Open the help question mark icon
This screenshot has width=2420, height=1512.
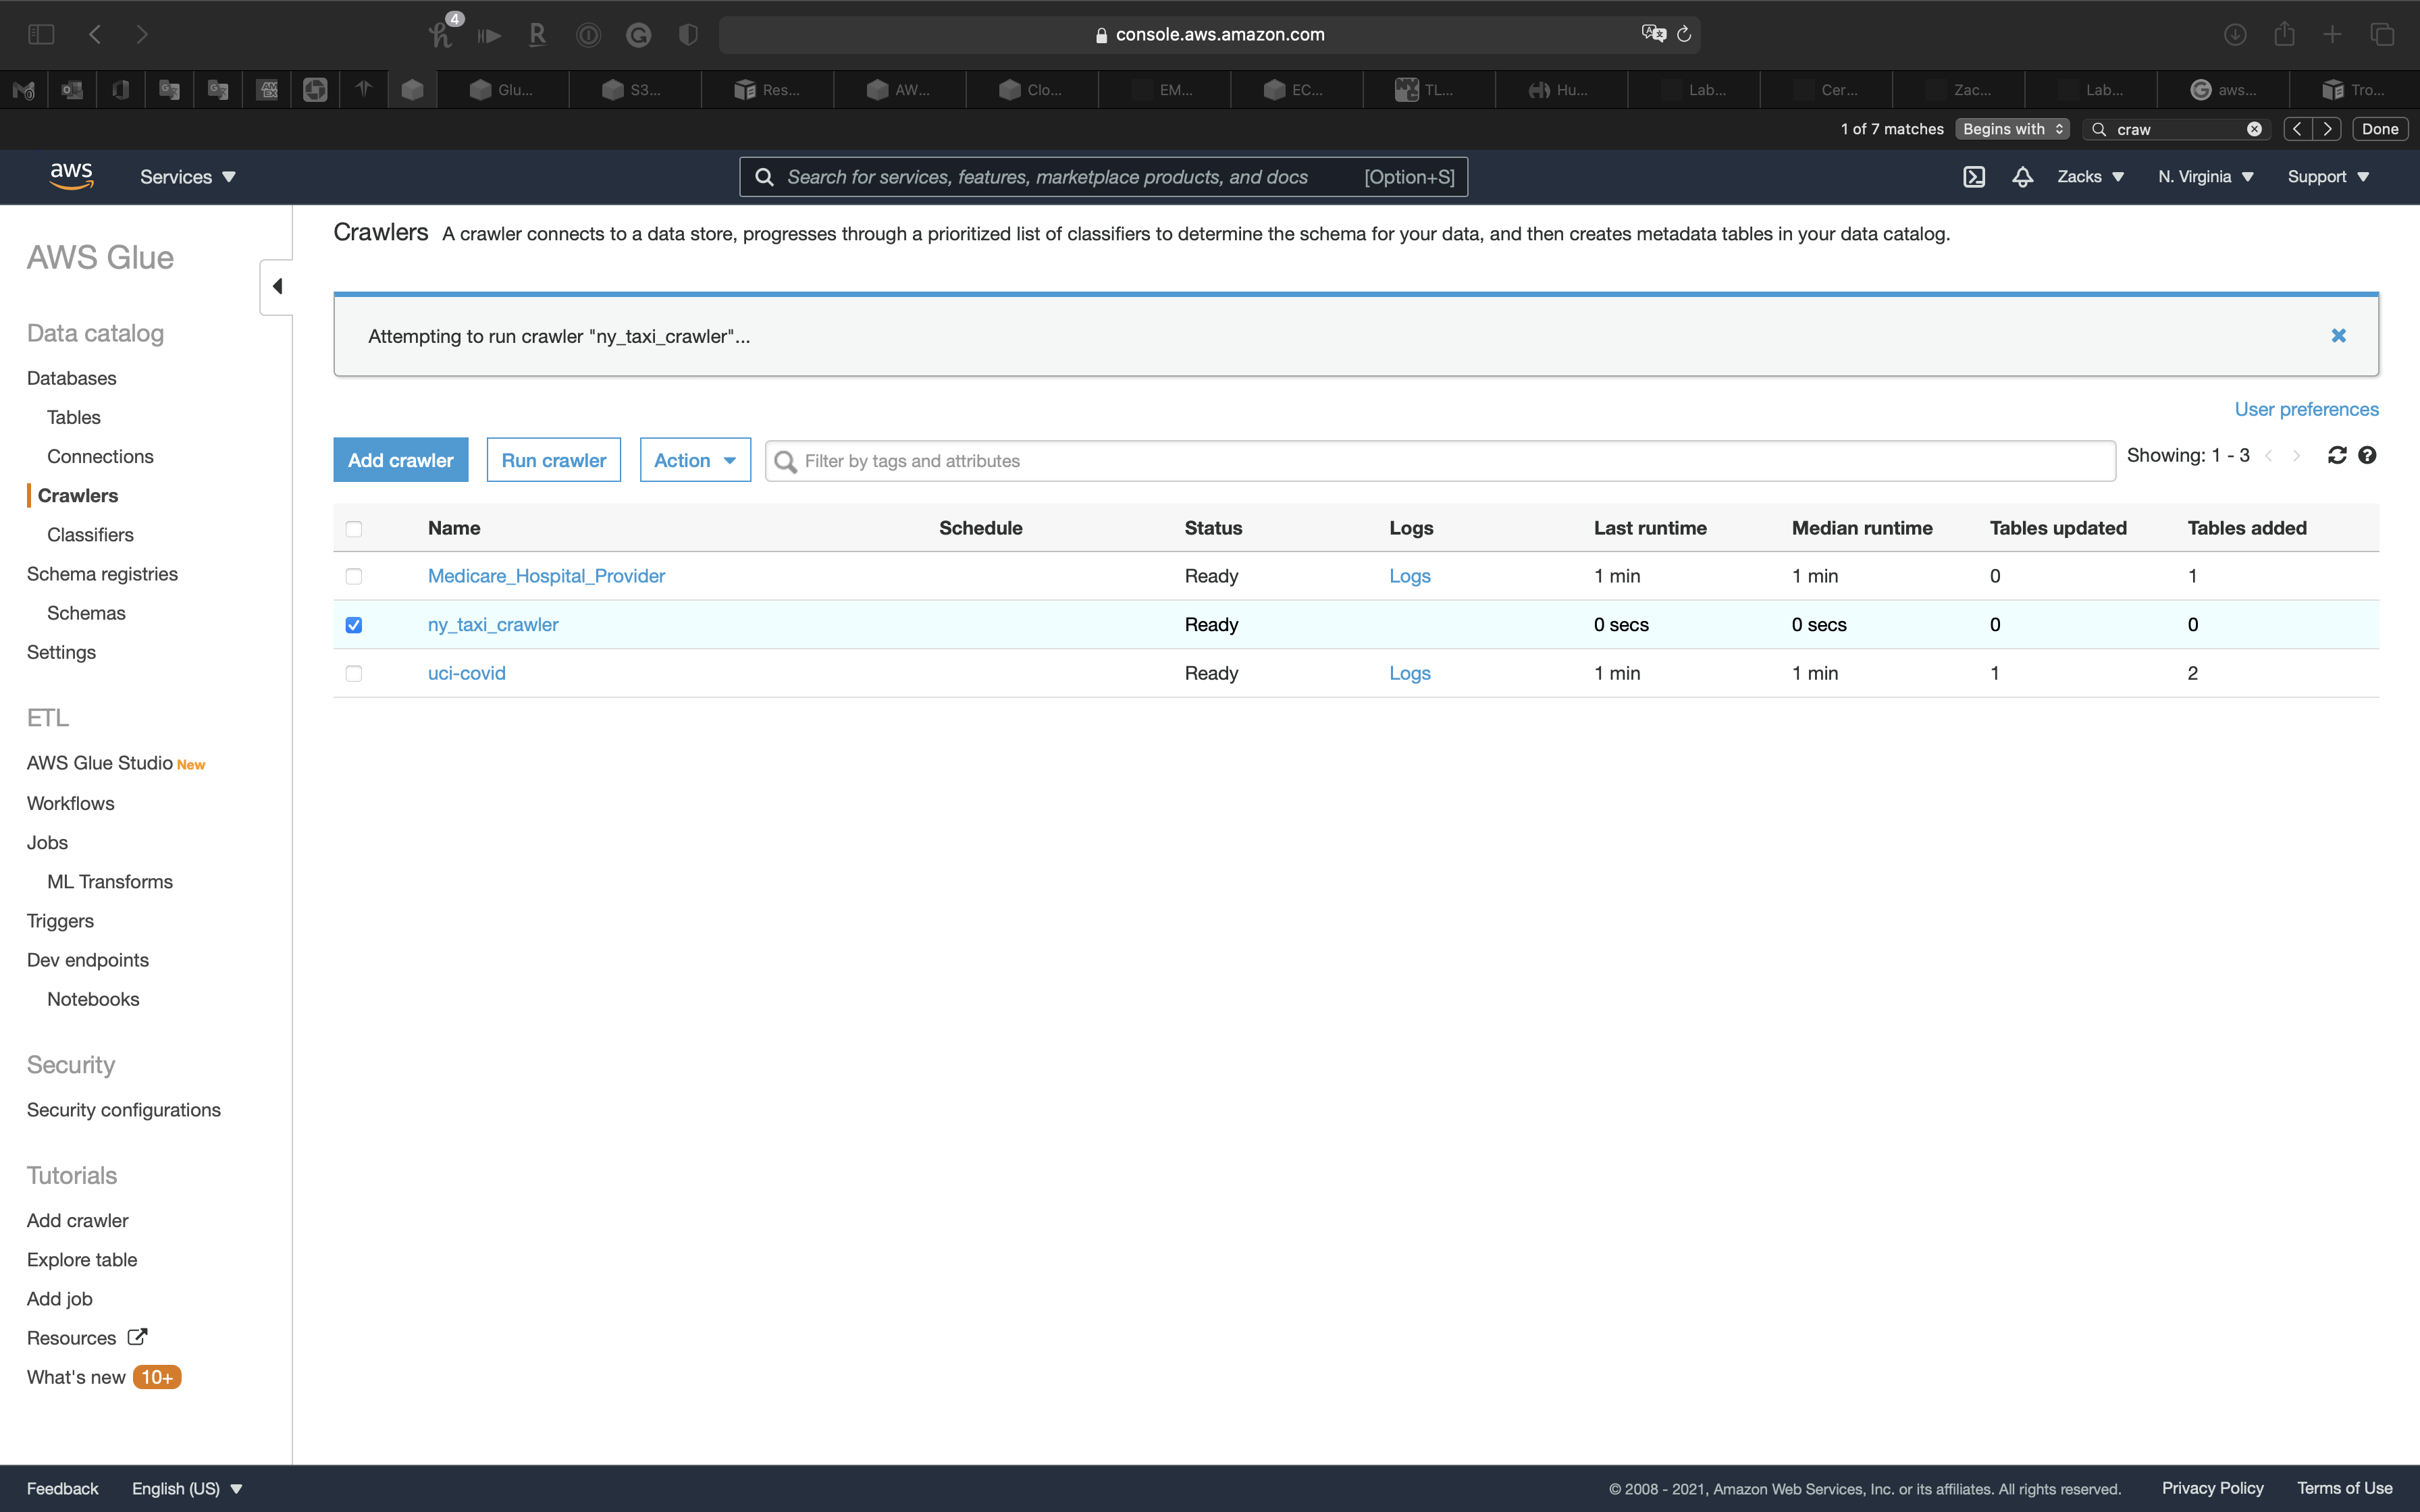[x=2367, y=456]
